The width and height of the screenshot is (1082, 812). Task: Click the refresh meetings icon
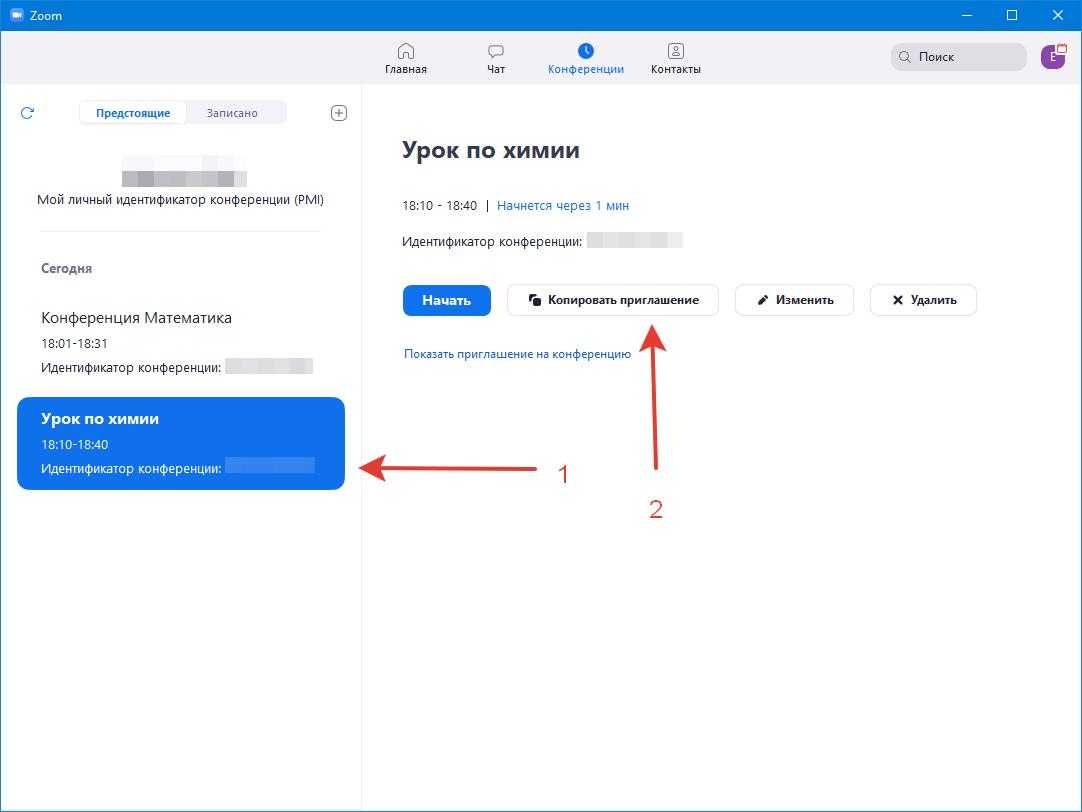tap(27, 113)
